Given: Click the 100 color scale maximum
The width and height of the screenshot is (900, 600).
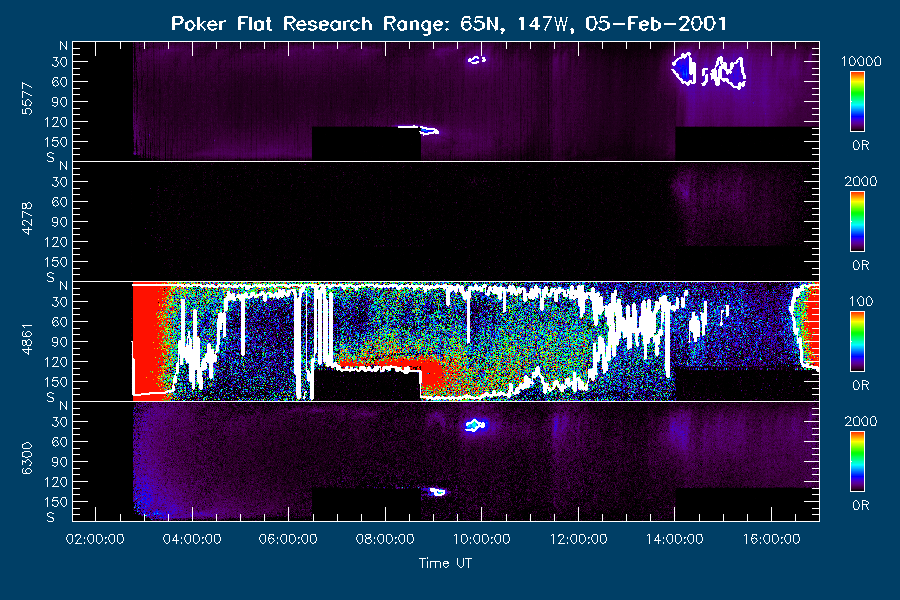Looking at the screenshot, I should 861,301.
